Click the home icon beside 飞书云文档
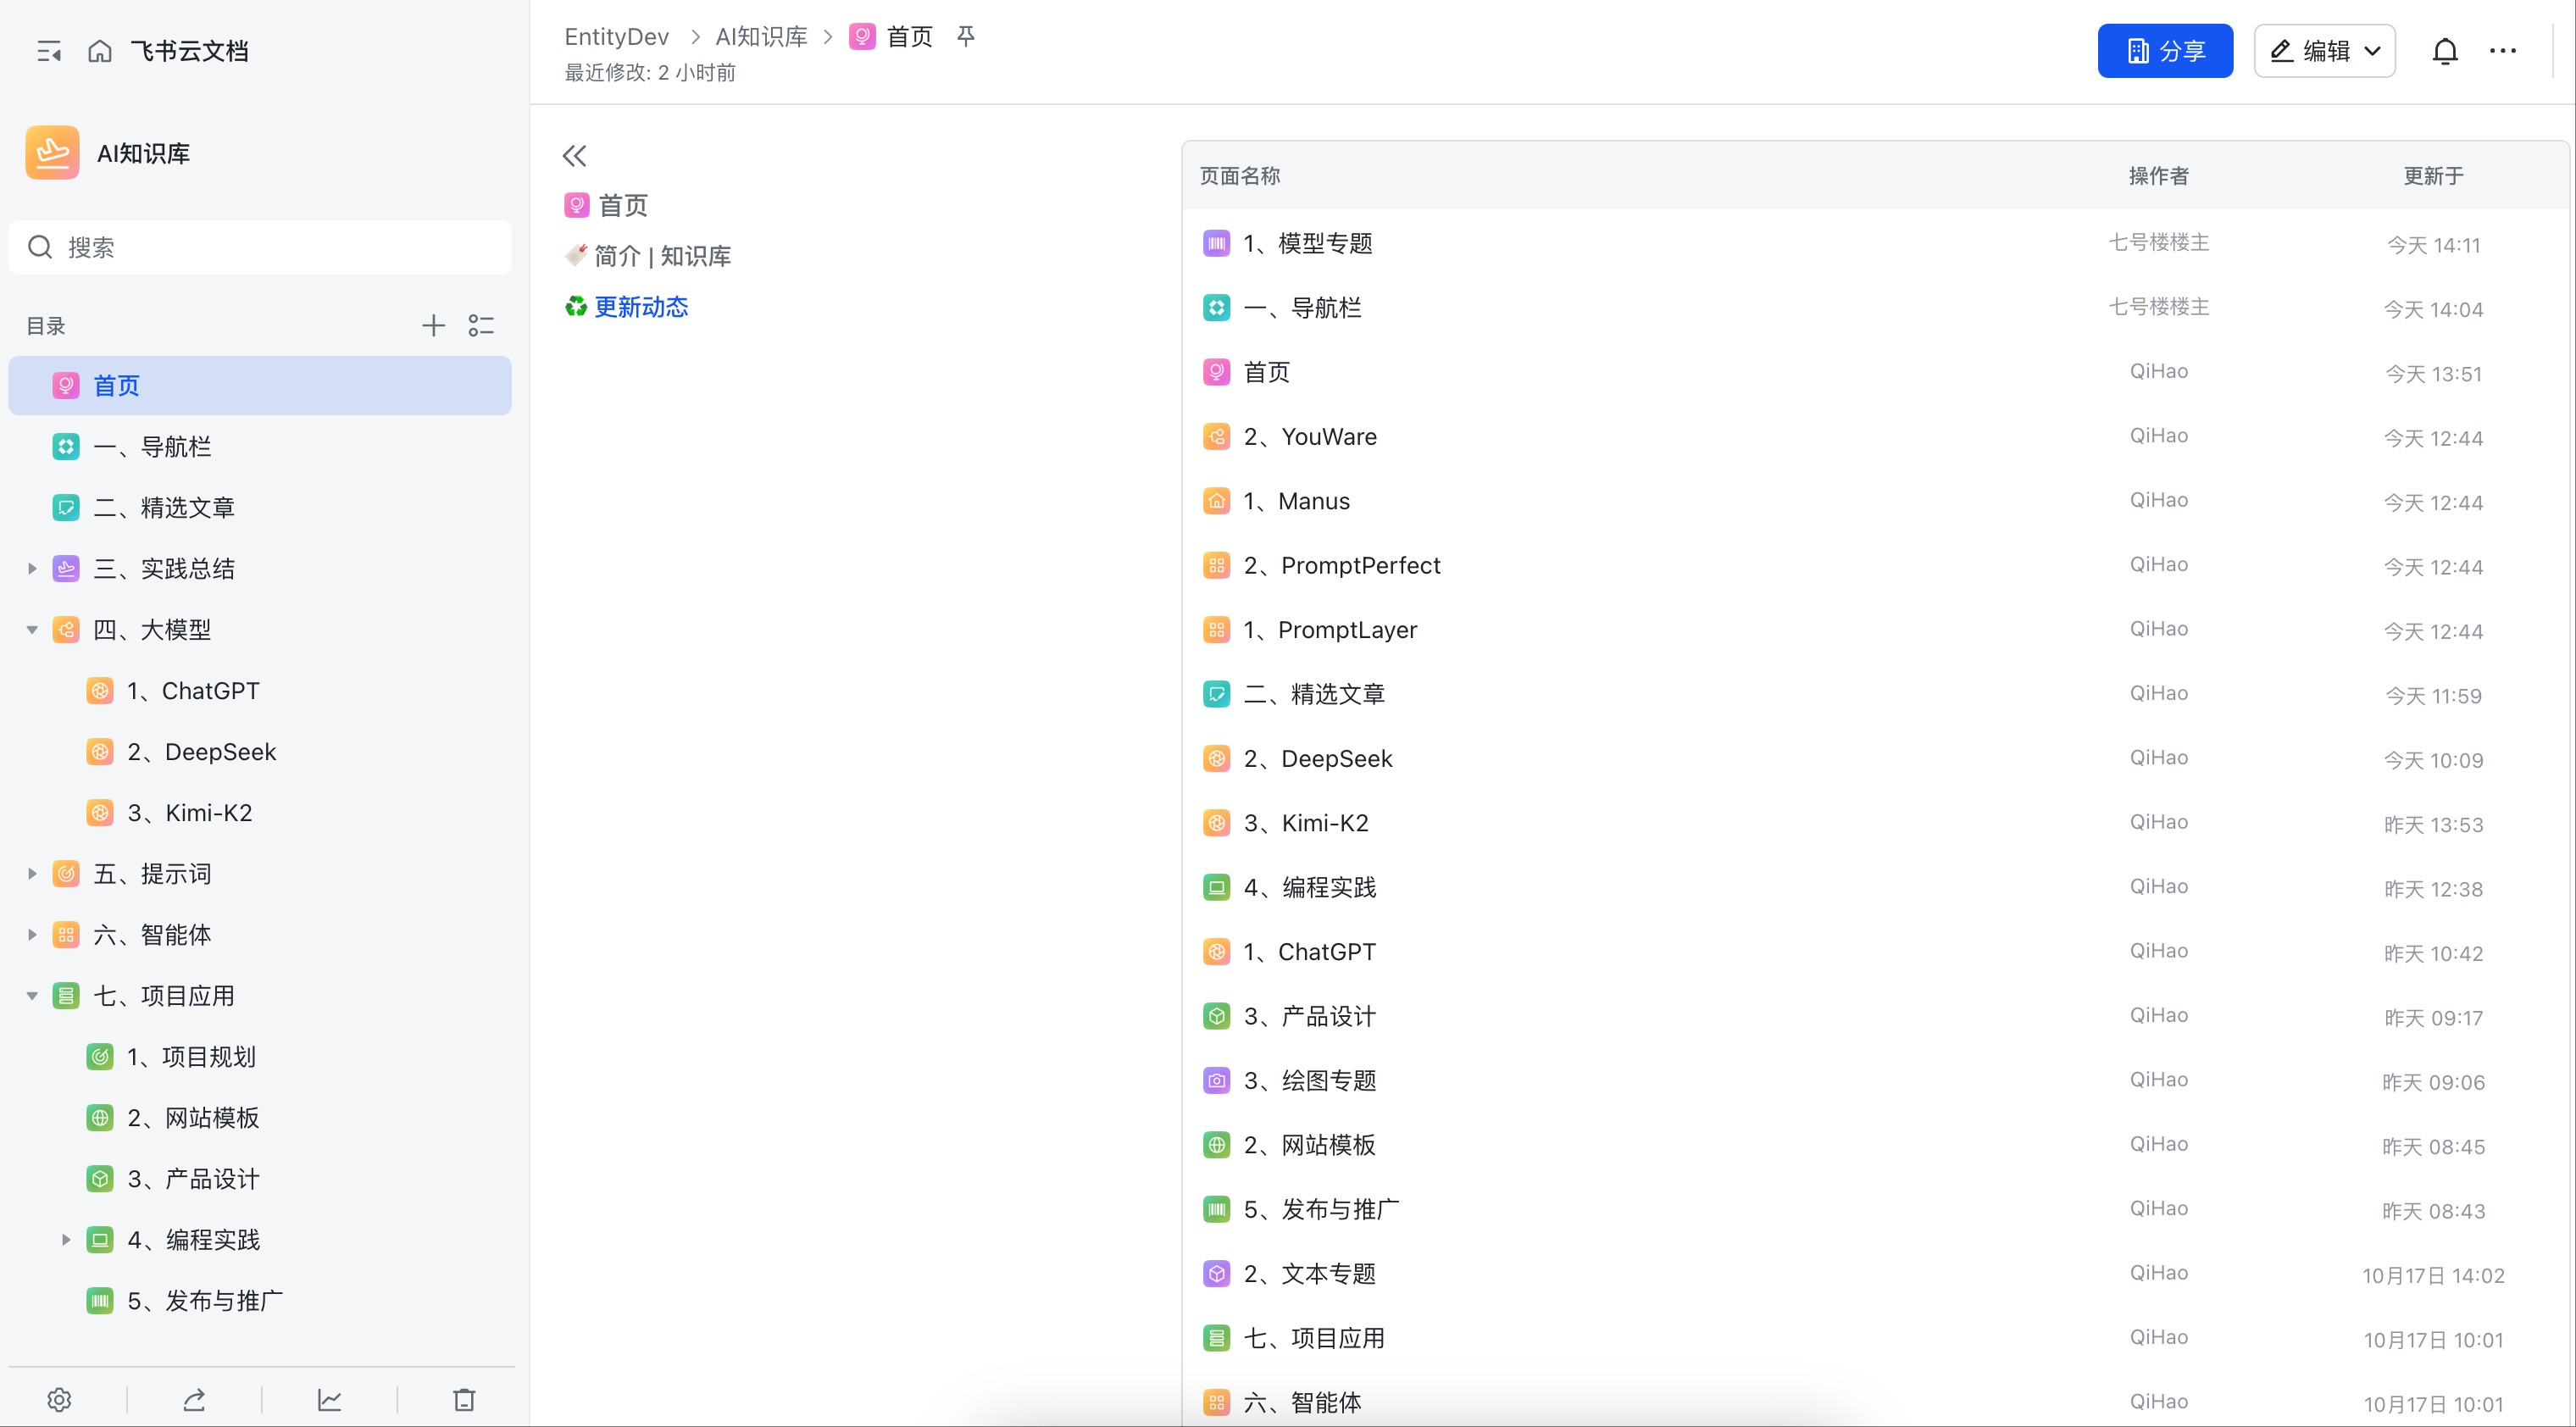 tap(99, 51)
